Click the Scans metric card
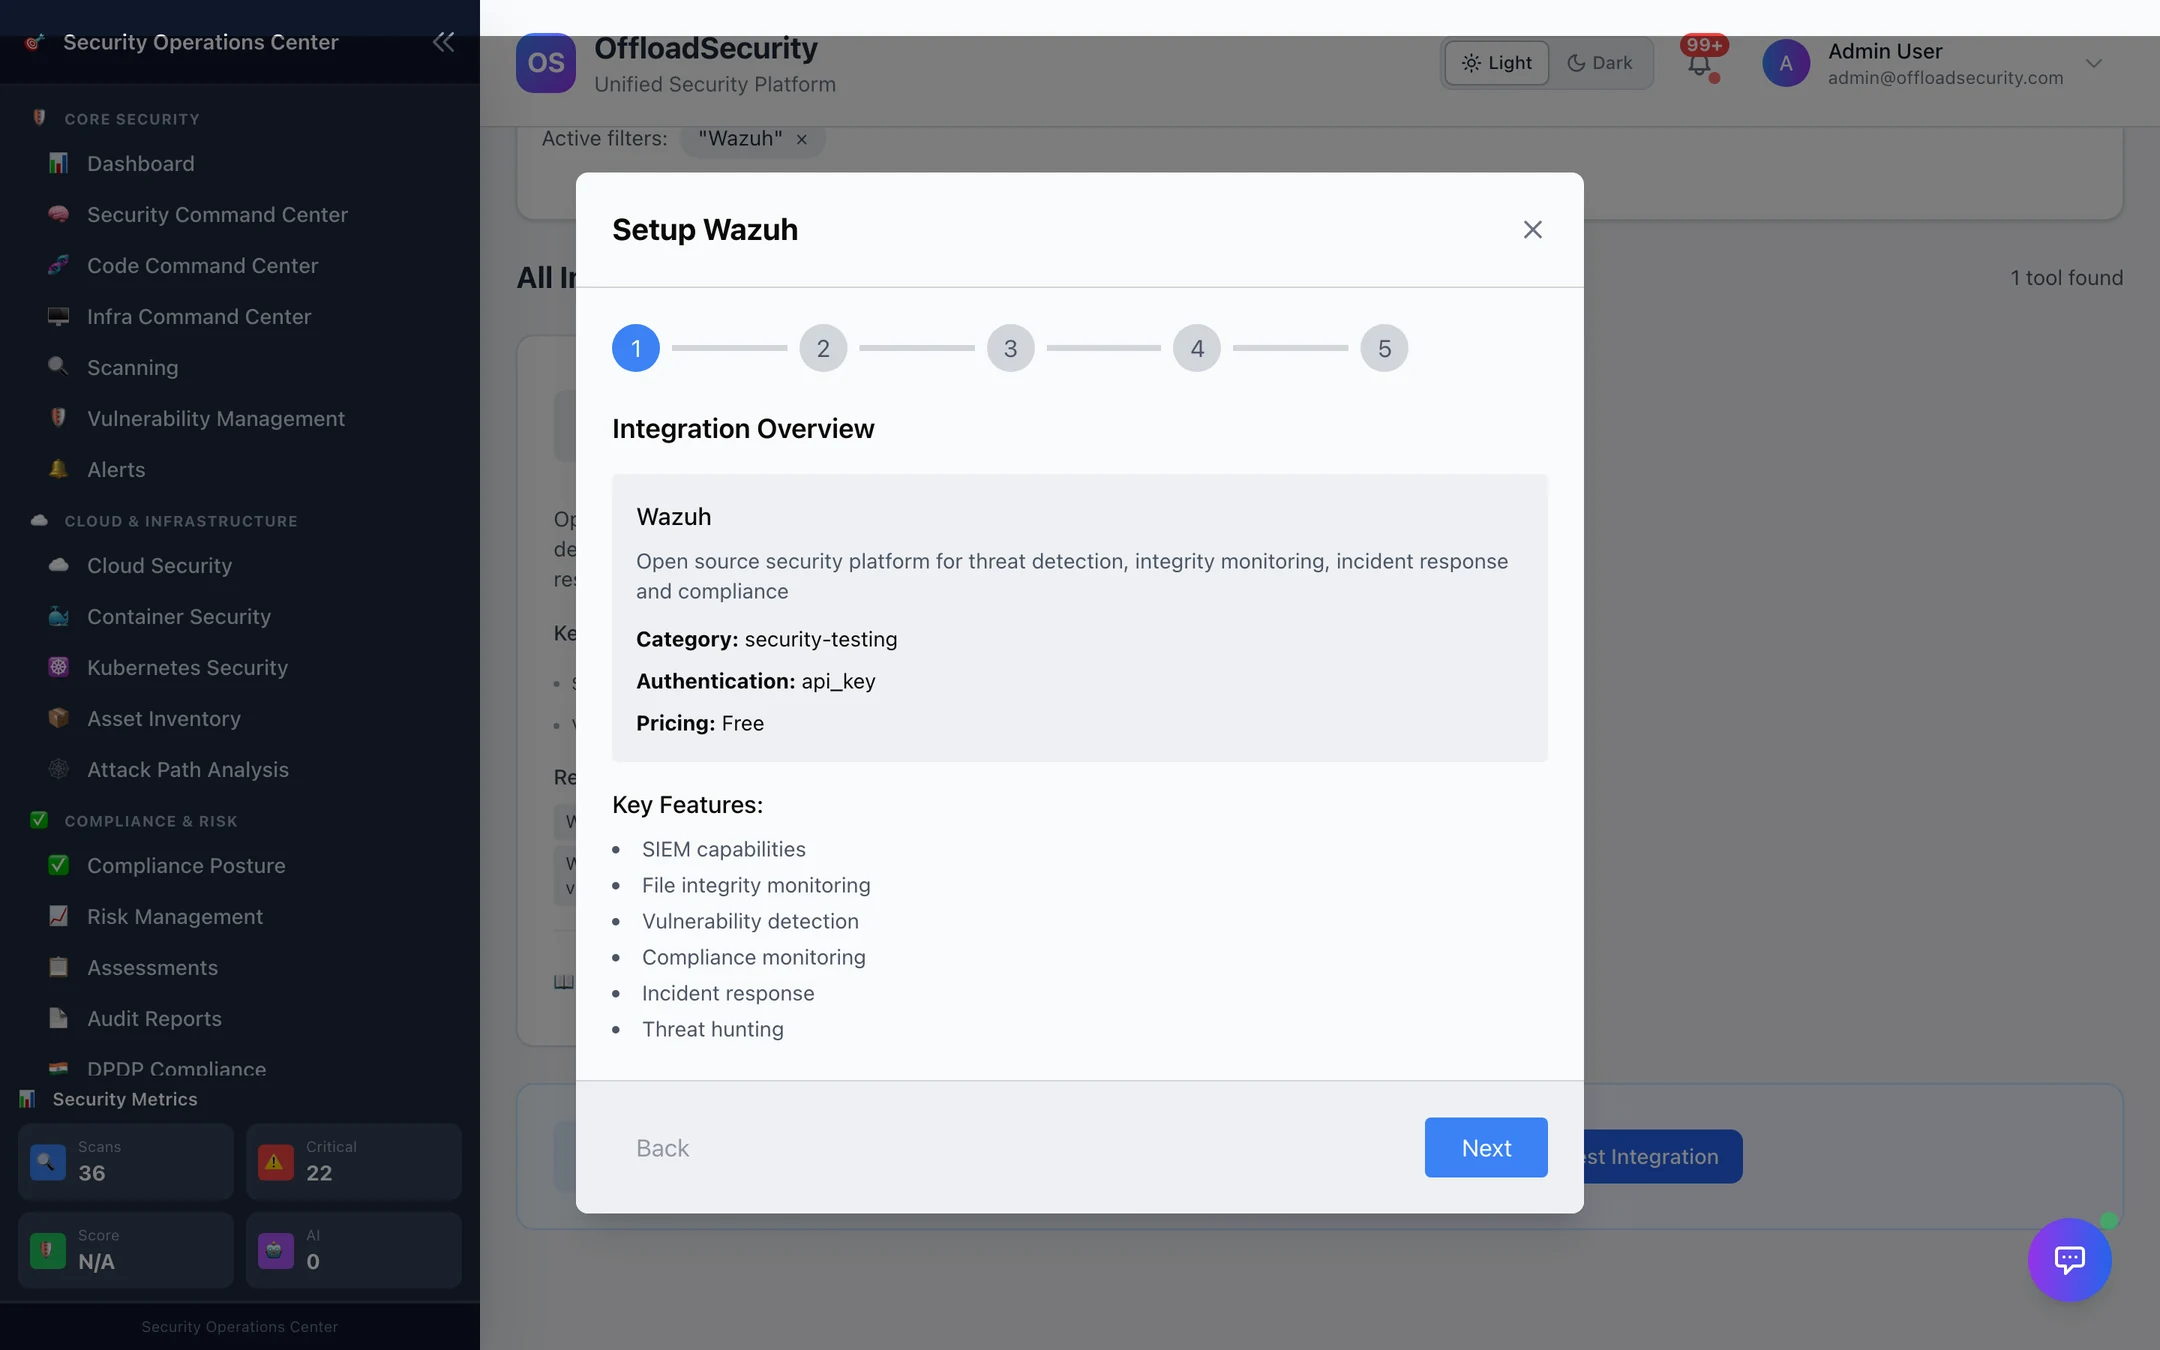This screenshot has height=1350, width=2160. coord(125,1161)
